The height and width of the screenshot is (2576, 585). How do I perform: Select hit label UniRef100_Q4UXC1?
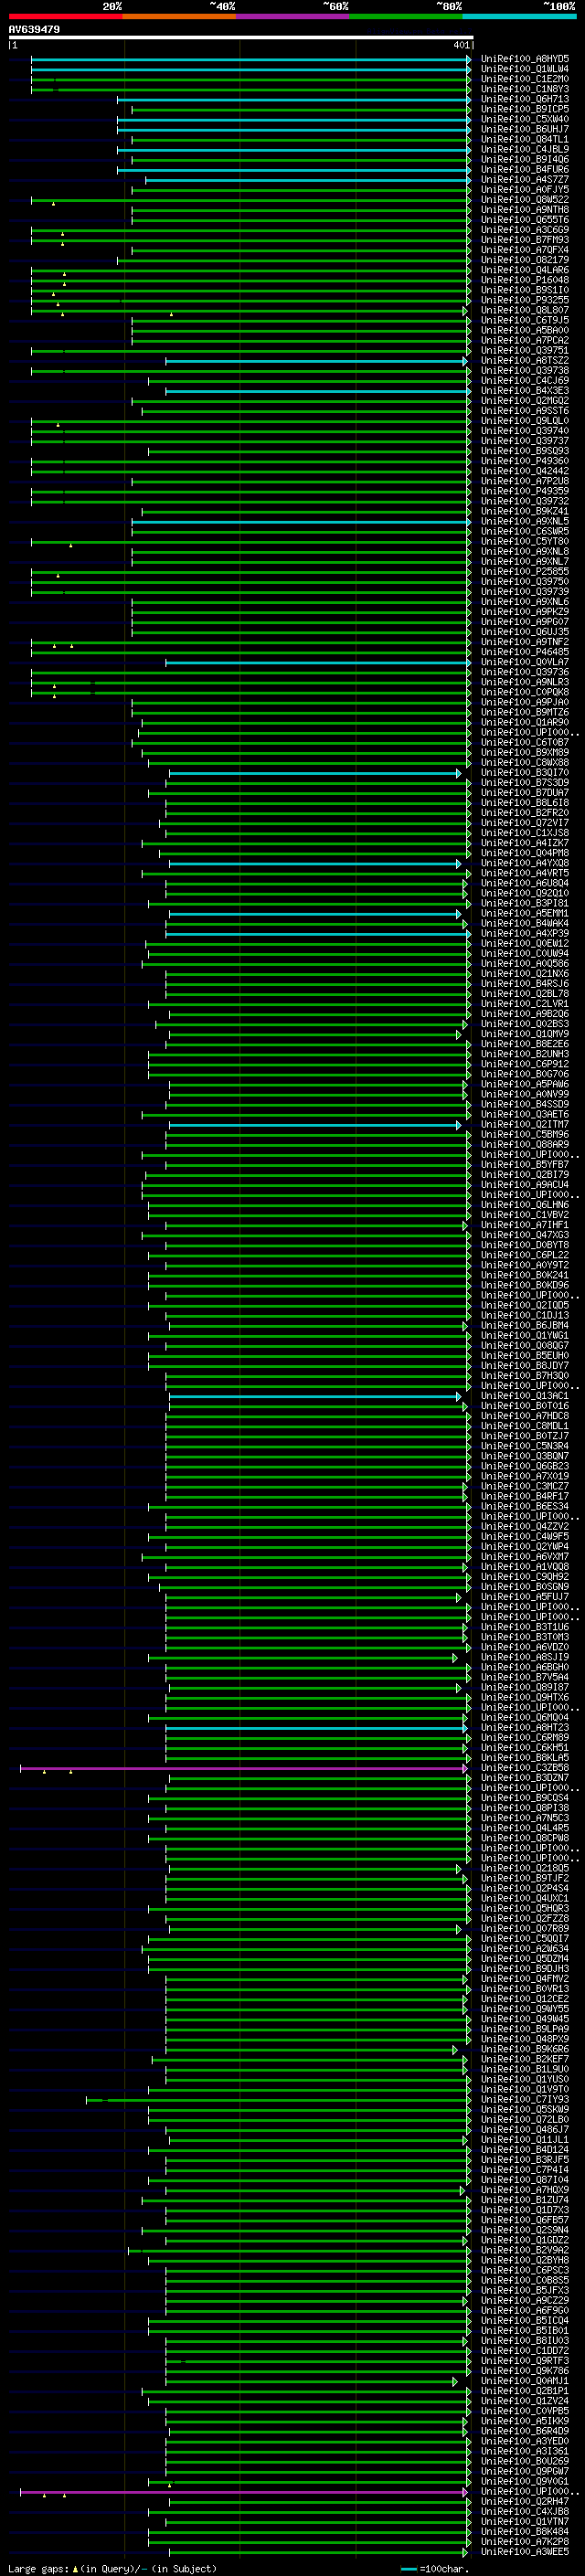point(525,1899)
